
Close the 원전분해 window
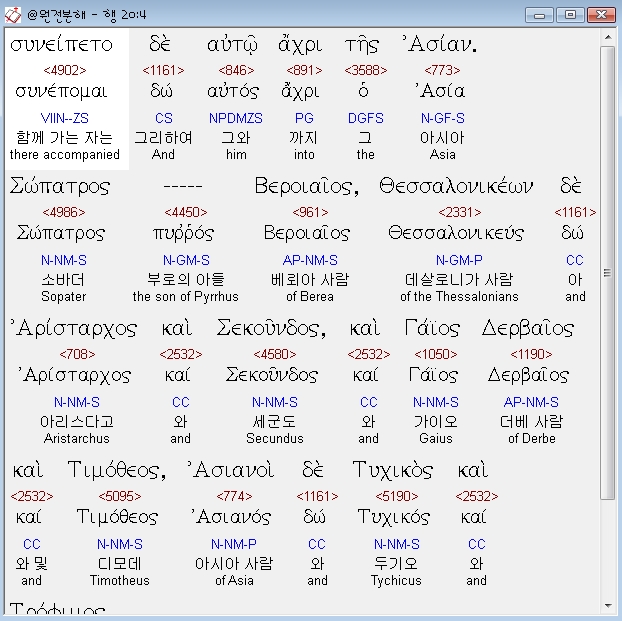coord(601,15)
